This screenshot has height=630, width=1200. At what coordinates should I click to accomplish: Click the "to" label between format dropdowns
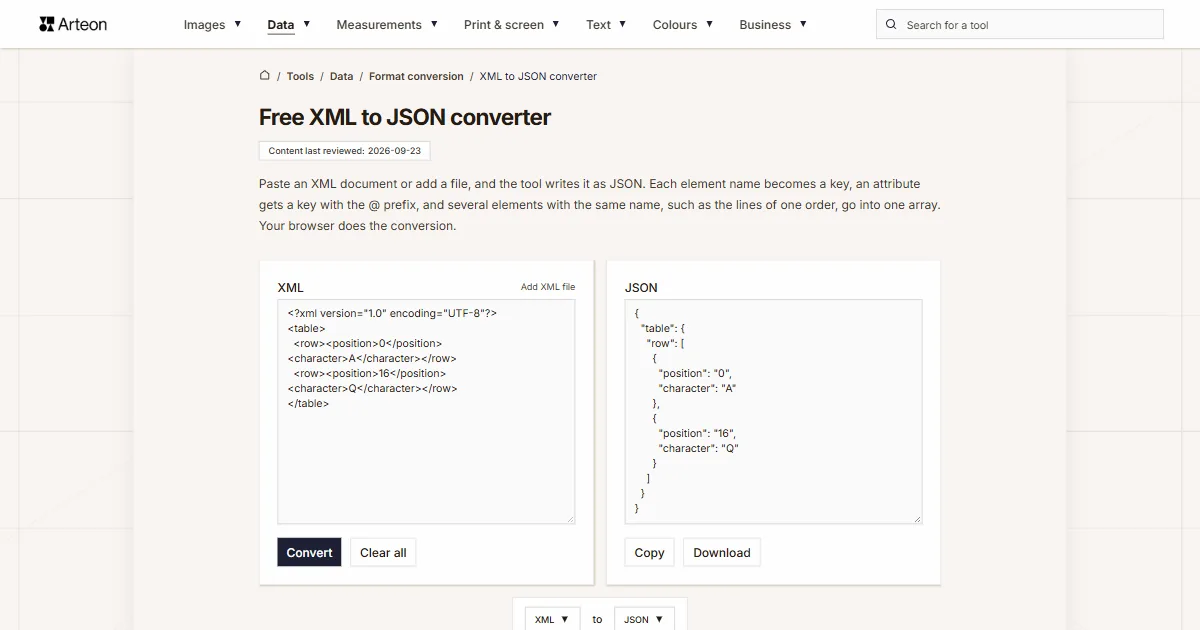click(597, 619)
